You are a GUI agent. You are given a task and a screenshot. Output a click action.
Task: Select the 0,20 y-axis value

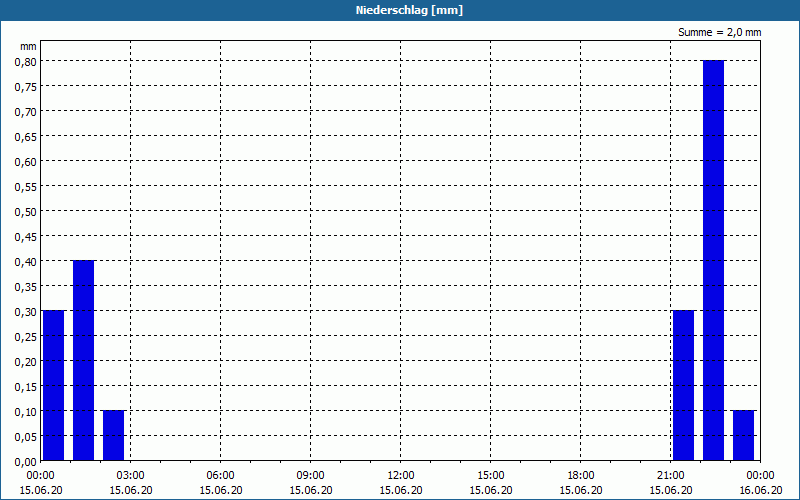click(26, 362)
